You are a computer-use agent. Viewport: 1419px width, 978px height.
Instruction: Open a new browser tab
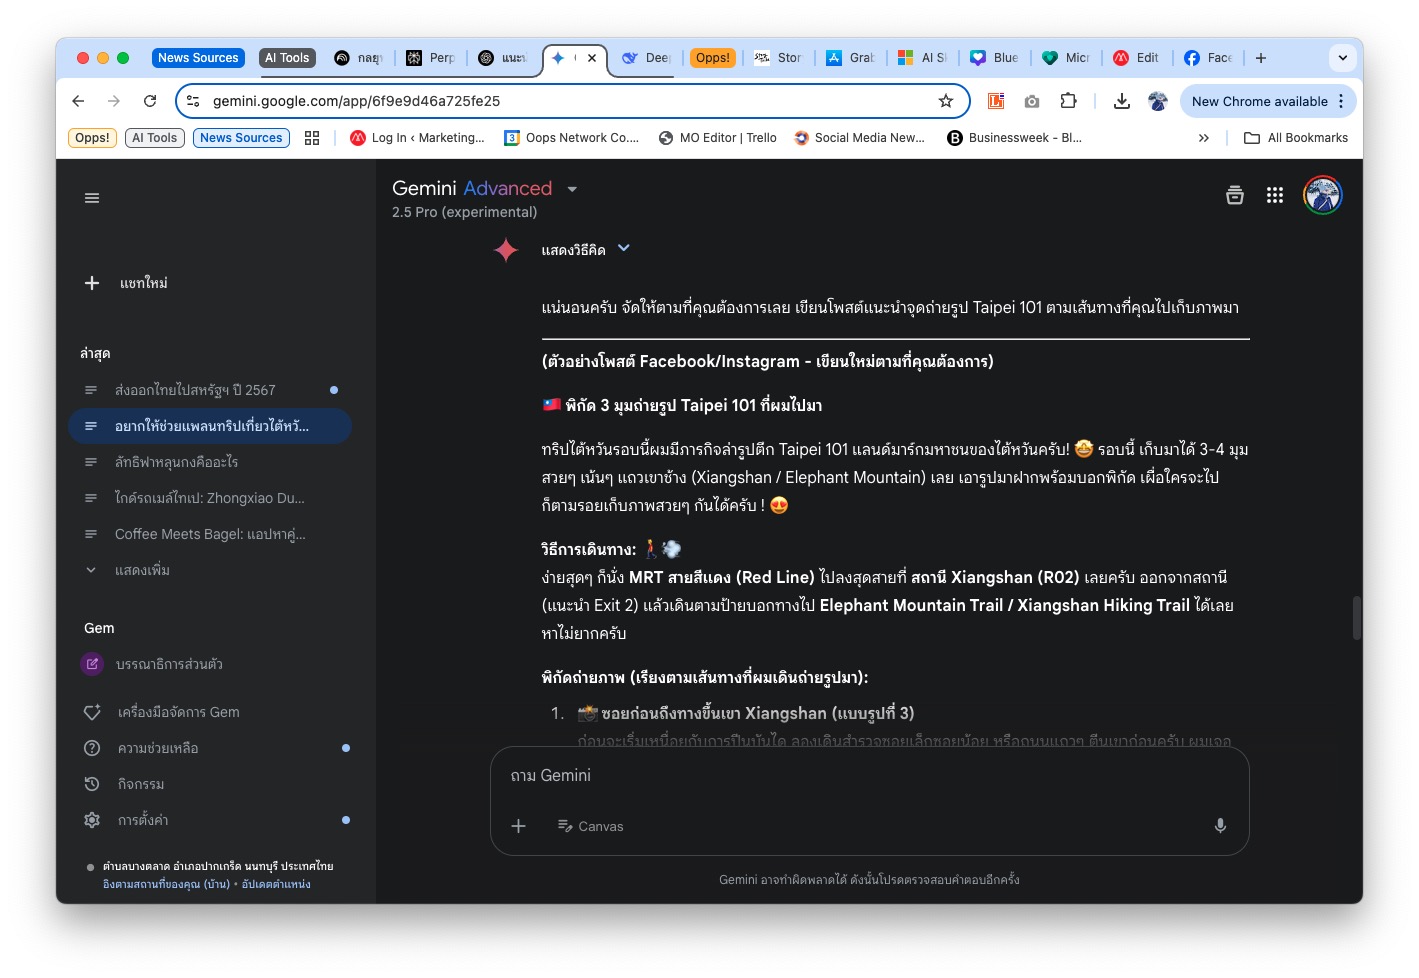[x=1261, y=58]
